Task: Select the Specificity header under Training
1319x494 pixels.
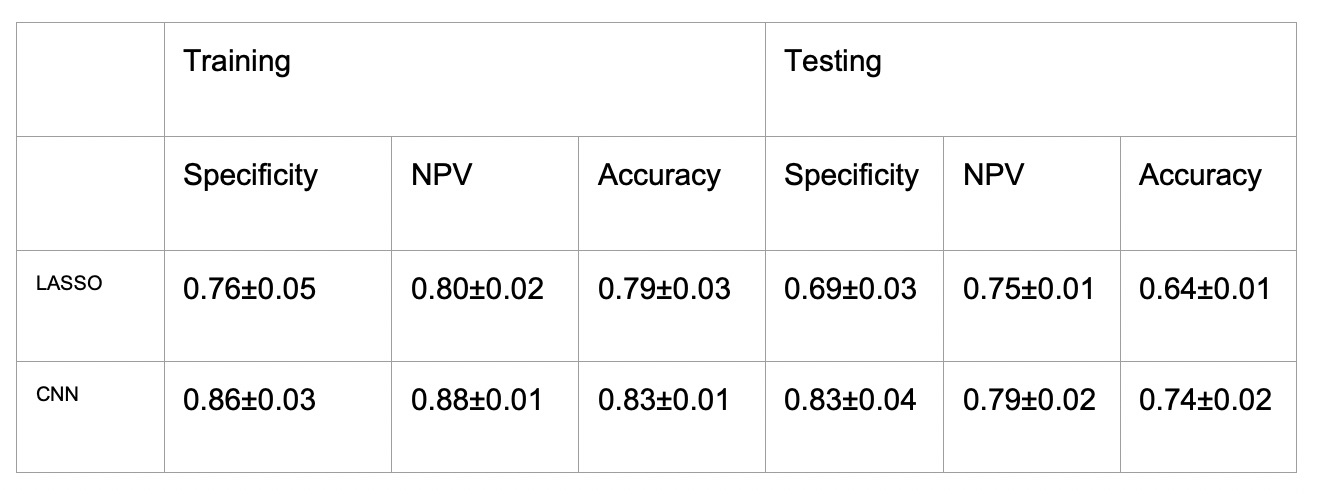Action: [x=250, y=176]
